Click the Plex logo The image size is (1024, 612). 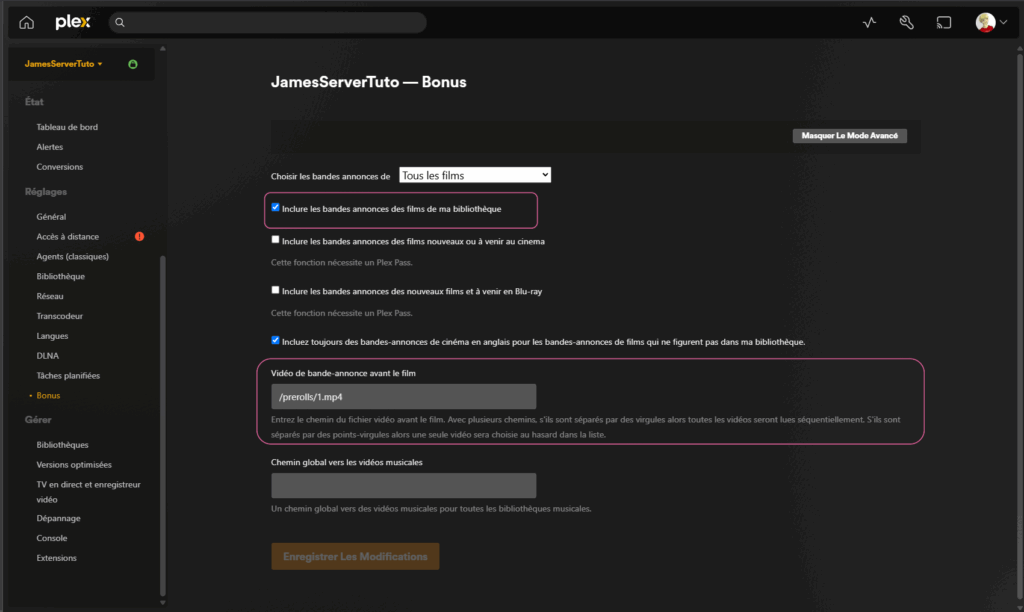(x=72, y=22)
